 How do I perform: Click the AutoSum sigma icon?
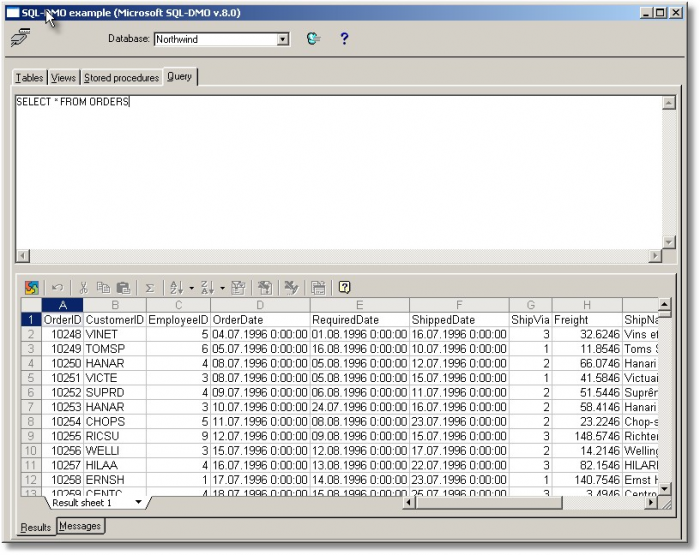pos(150,288)
